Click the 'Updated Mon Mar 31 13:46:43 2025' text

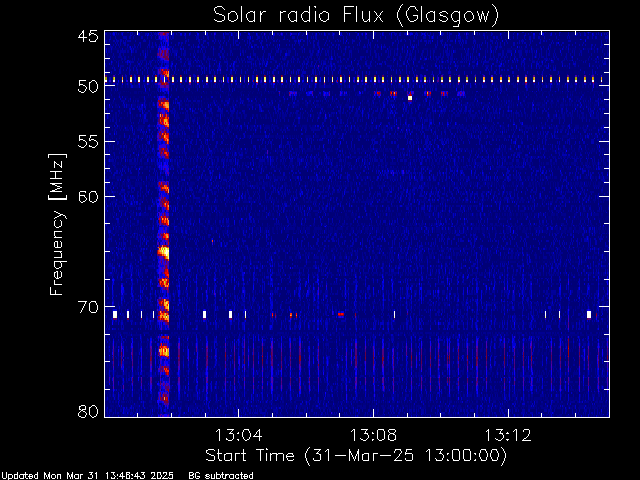(87, 476)
